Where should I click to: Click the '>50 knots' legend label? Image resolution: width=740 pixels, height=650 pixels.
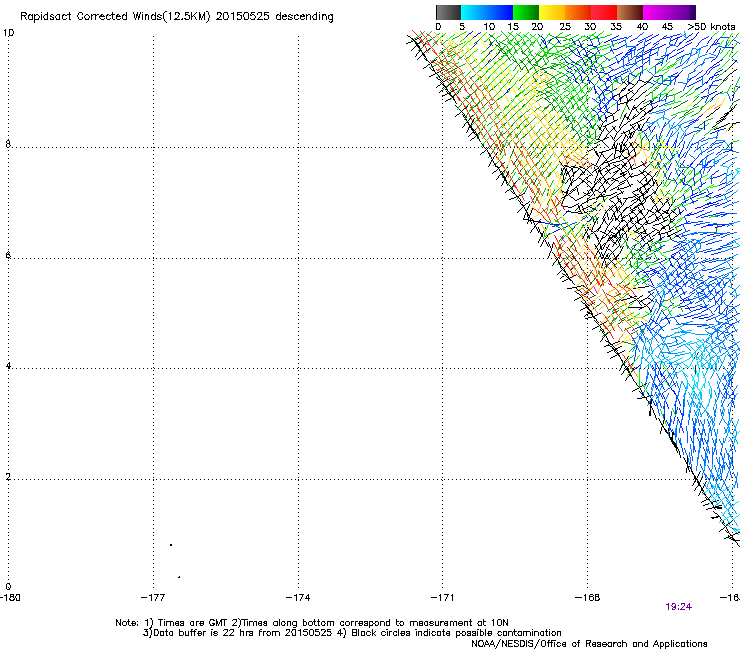[x=711, y=27]
